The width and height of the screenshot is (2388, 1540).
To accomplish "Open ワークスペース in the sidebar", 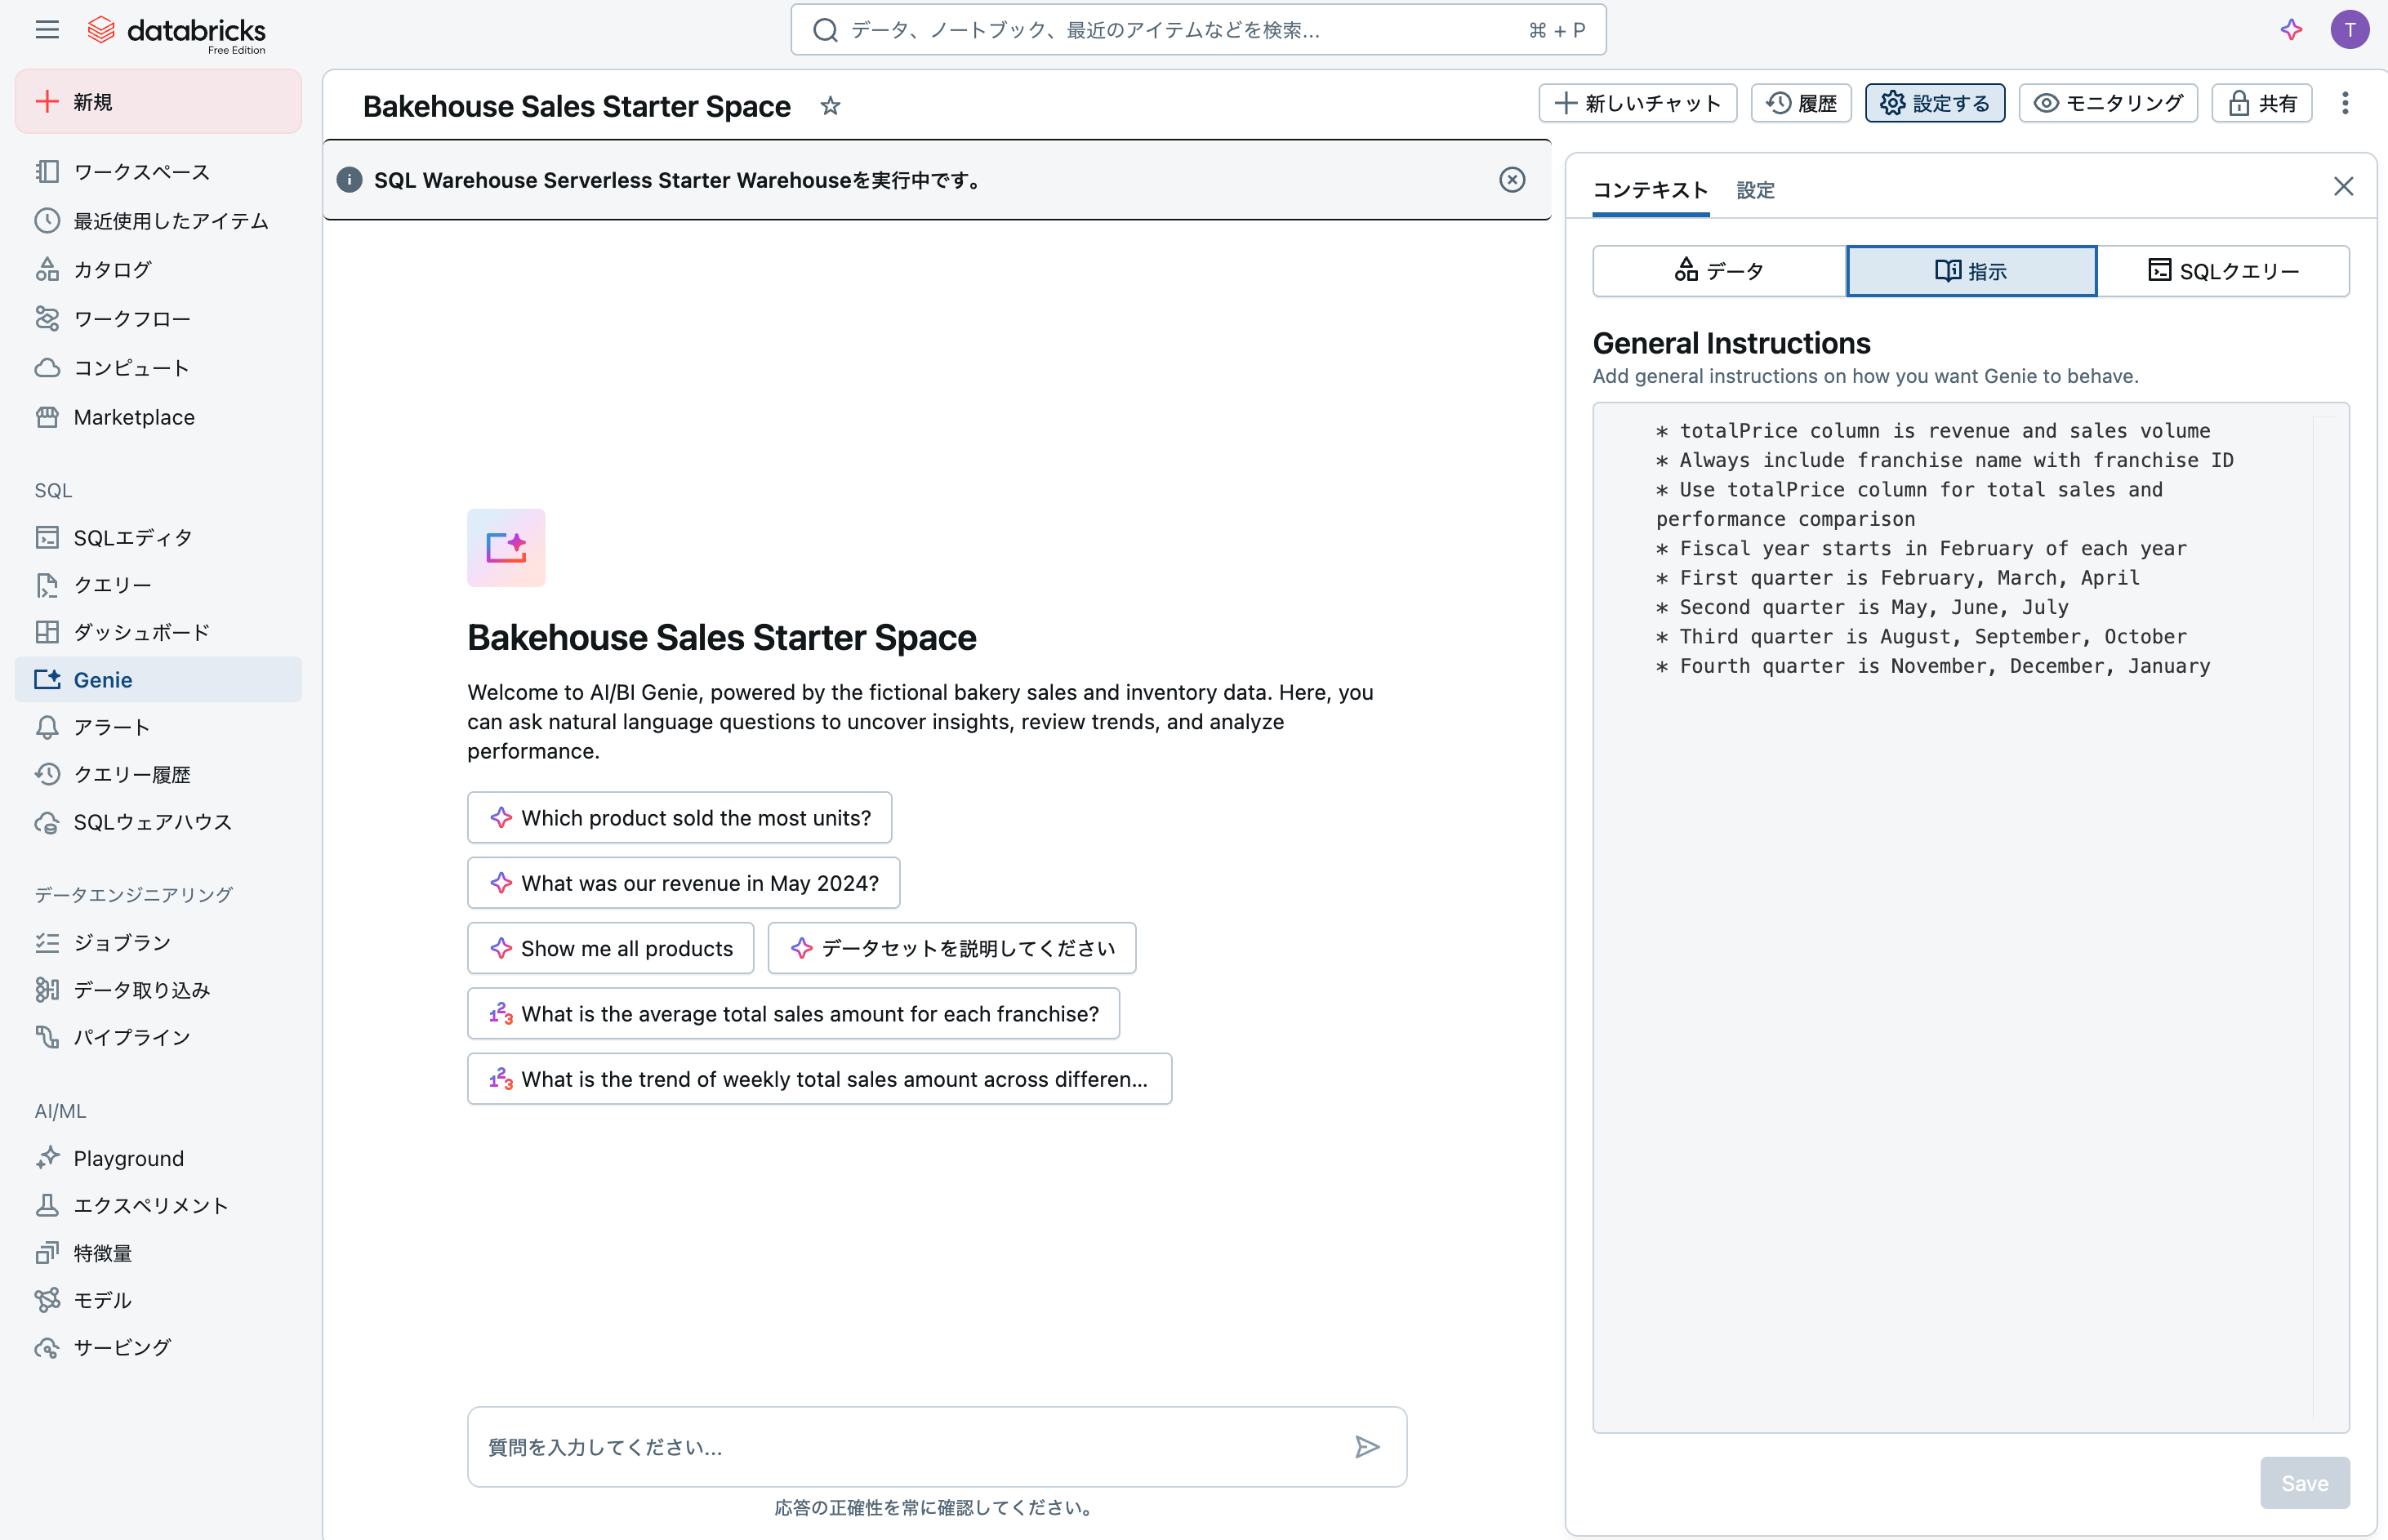I will click(158, 172).
